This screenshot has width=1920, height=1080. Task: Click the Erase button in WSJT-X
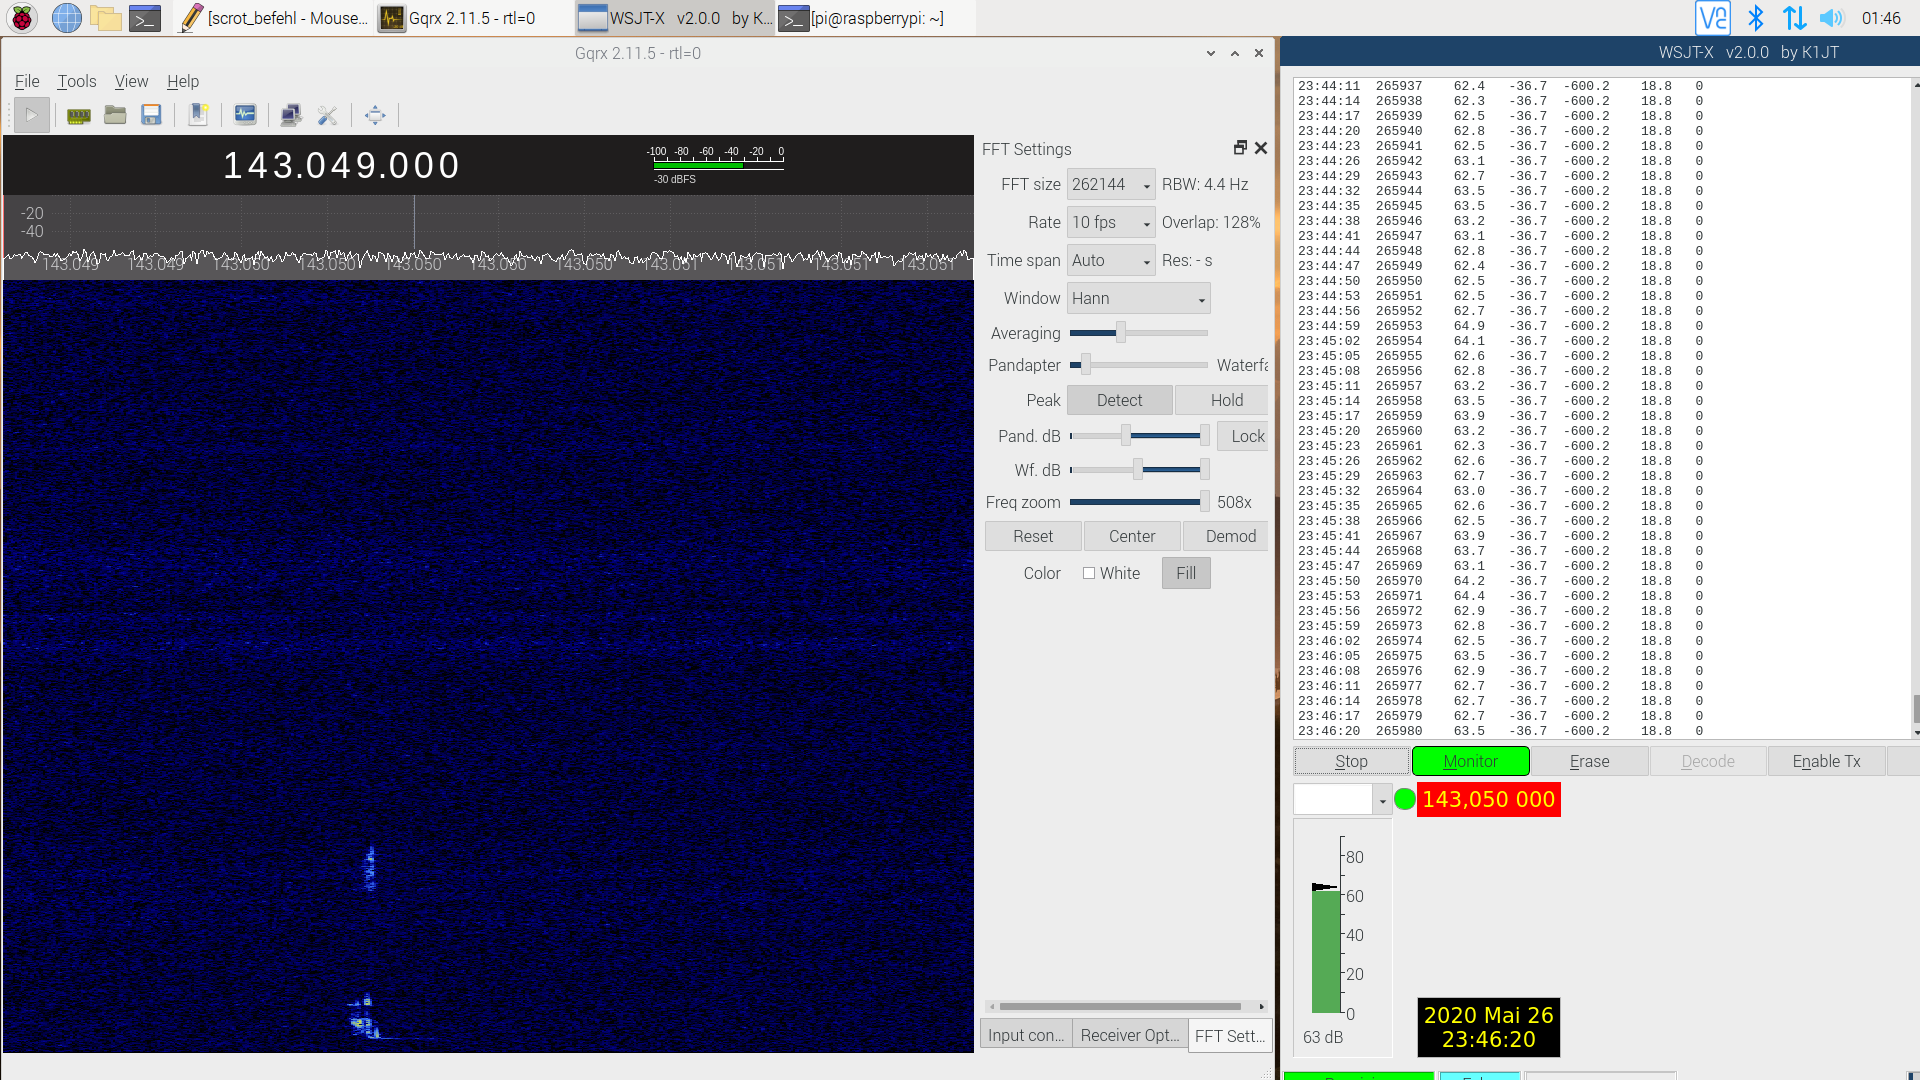click(1589, 761)
